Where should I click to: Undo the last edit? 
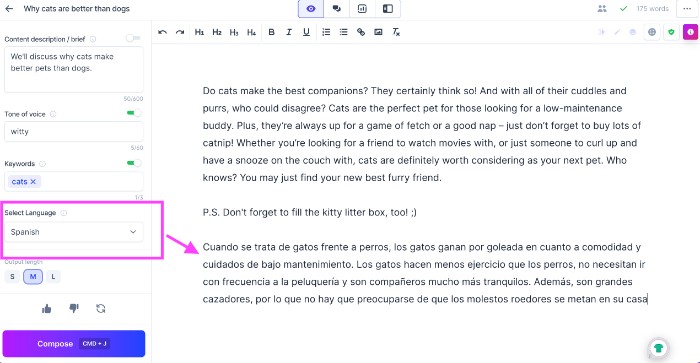coord(162,32)
